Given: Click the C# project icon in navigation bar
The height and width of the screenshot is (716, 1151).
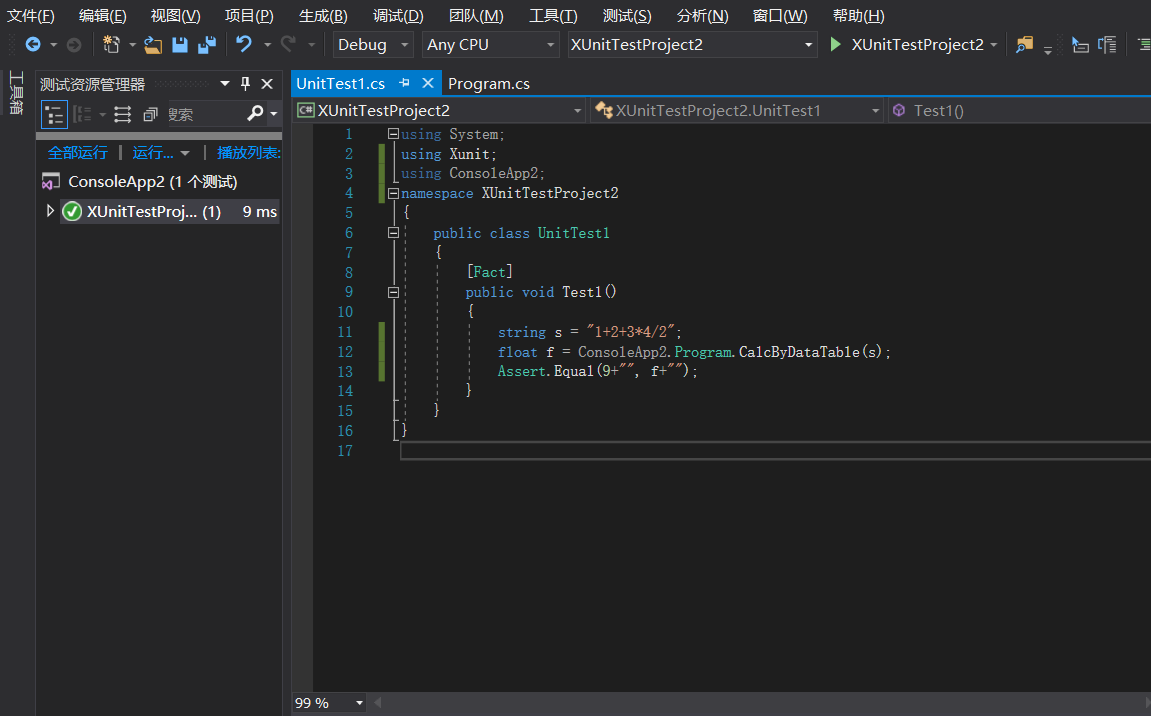Looking at the screenshot, I should coord(305,110).
